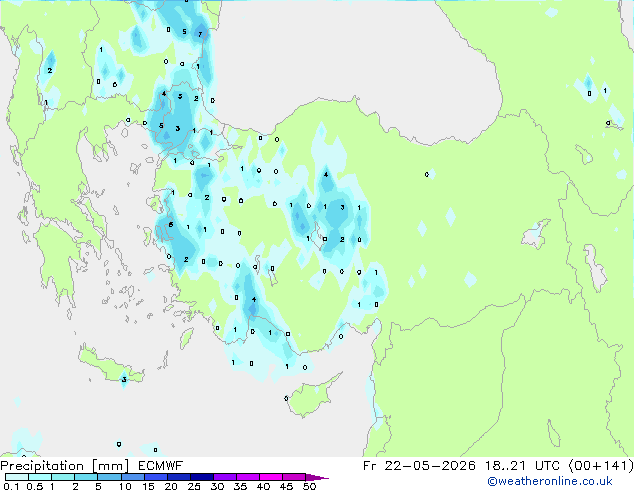
Task: Click the '25' legend scale label
Action: [x=194, y=486]
